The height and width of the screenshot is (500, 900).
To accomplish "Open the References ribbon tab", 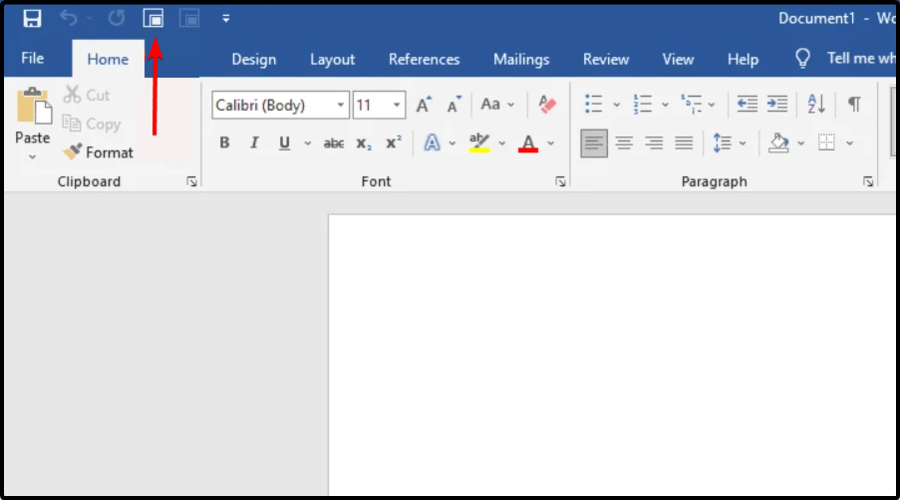I will 424,59.
